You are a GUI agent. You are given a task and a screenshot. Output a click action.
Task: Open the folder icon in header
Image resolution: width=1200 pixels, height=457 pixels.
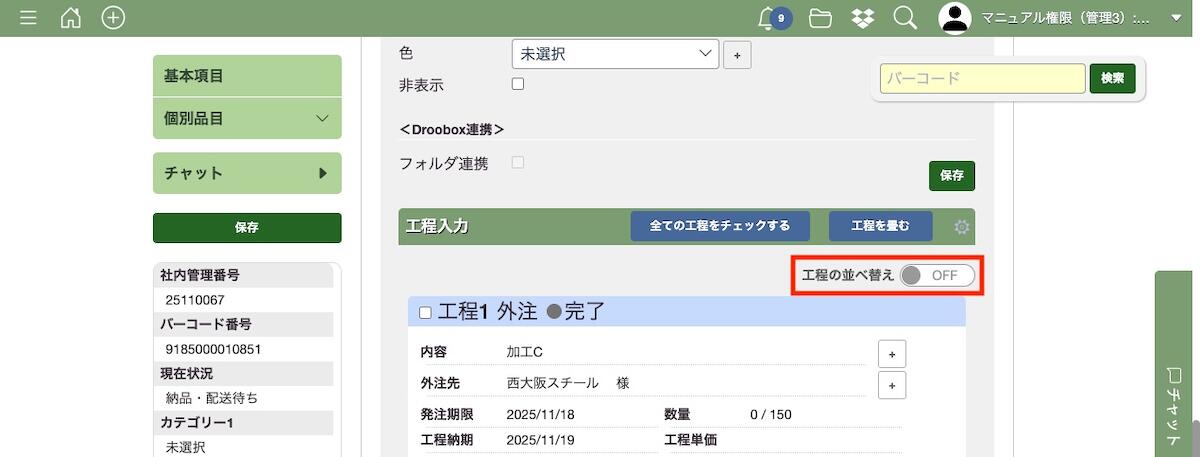pyautogui.click(x=821, y=18)
